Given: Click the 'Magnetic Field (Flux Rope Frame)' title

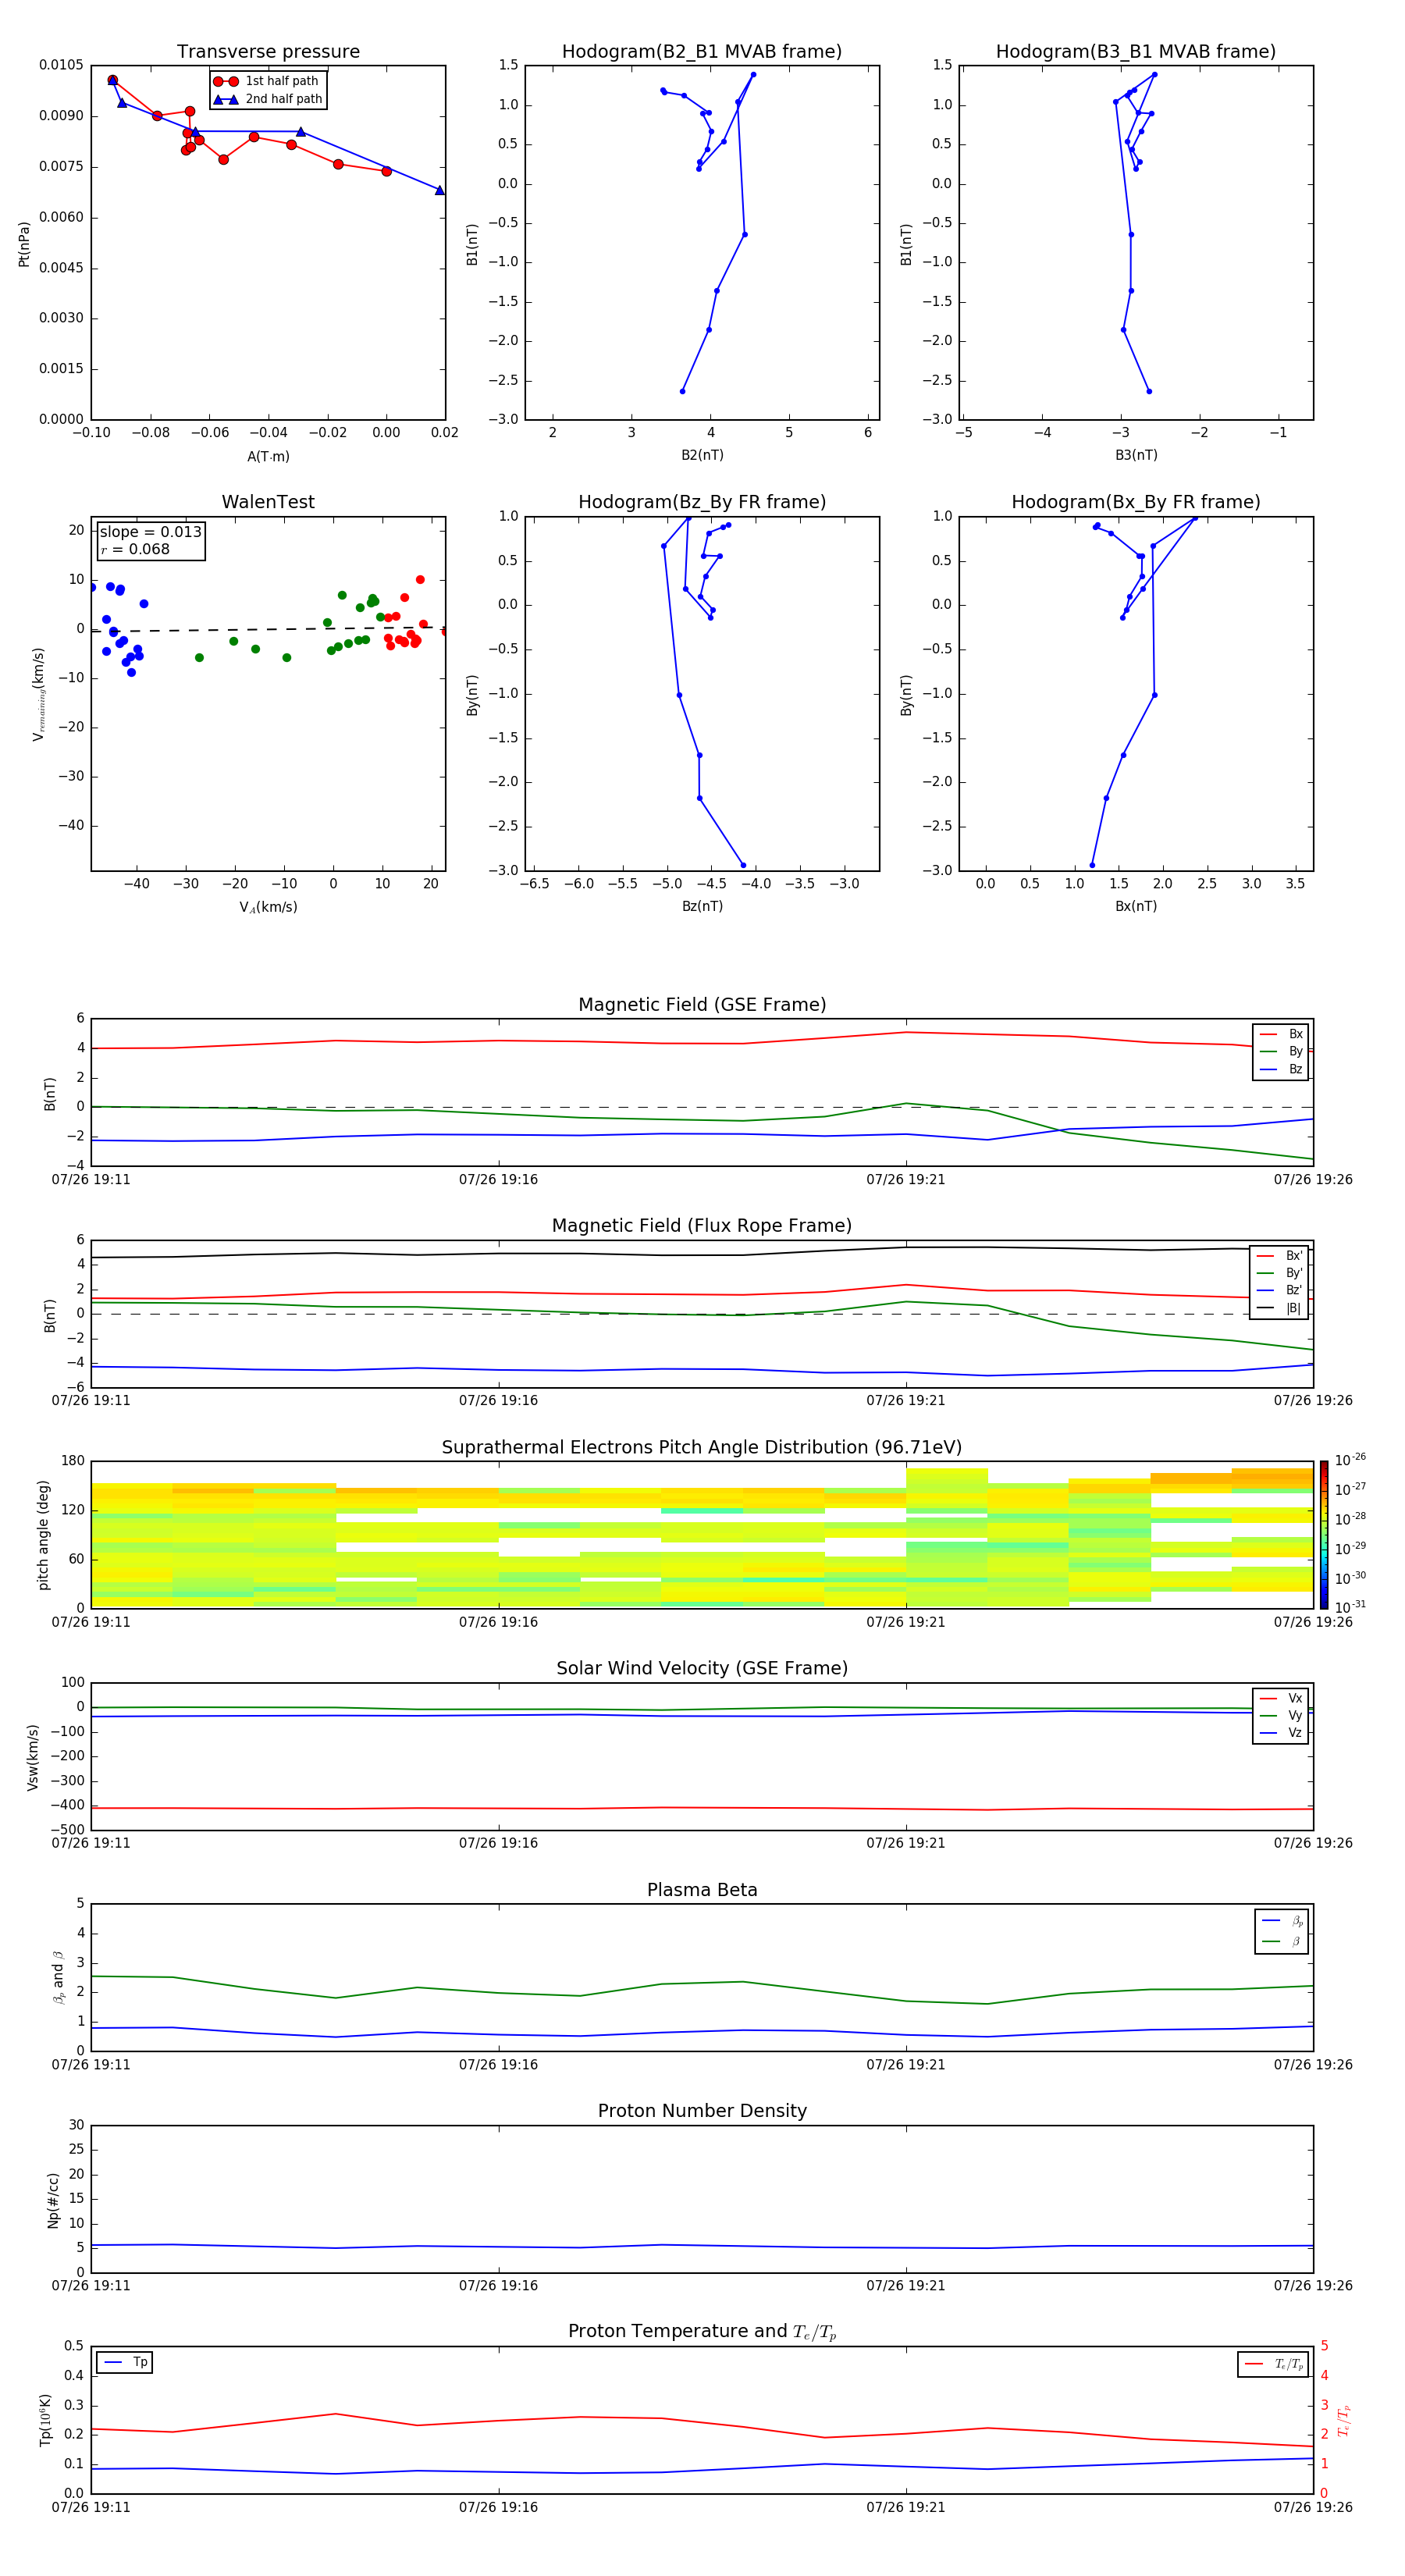Looking at the screenshot, I should click(702, 1226).
